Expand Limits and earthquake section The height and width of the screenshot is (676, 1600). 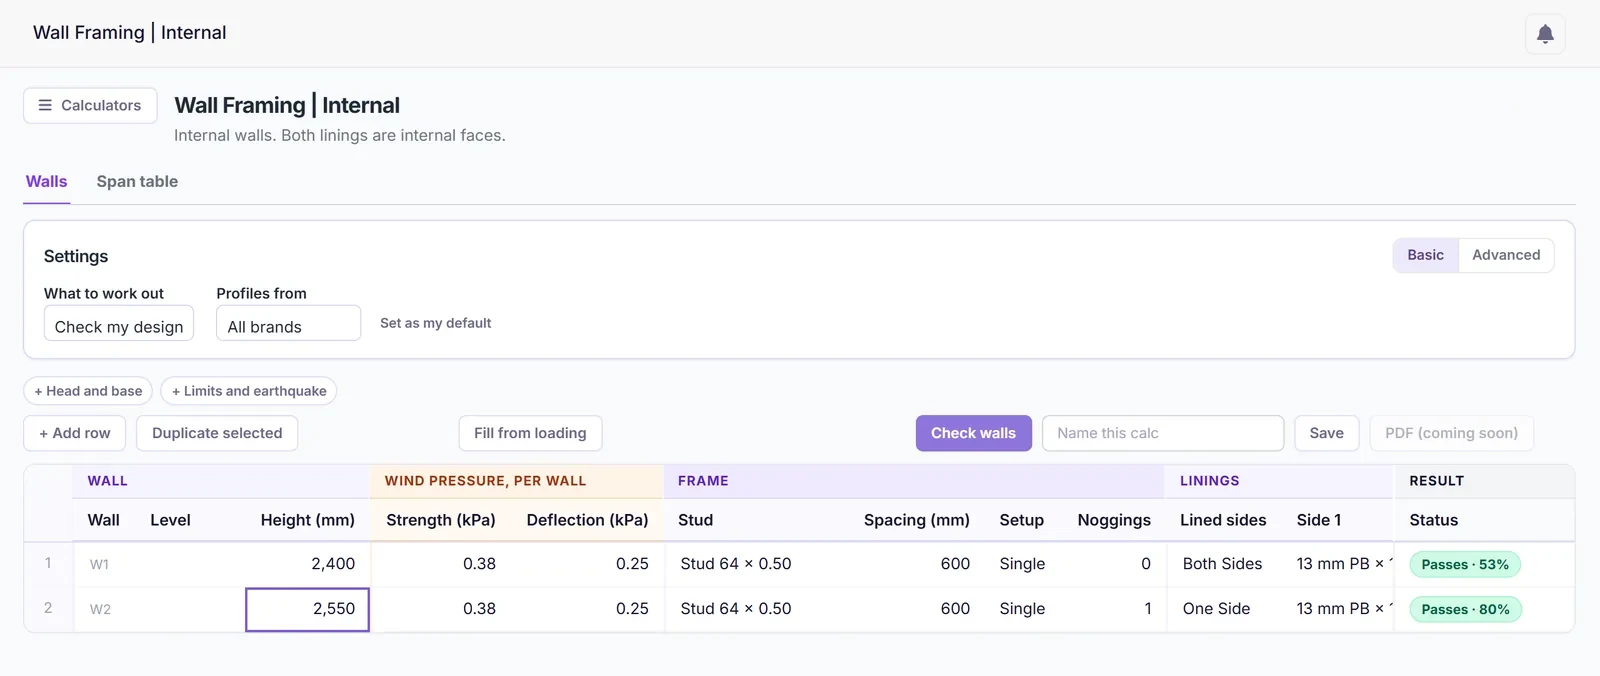[249, 391]
